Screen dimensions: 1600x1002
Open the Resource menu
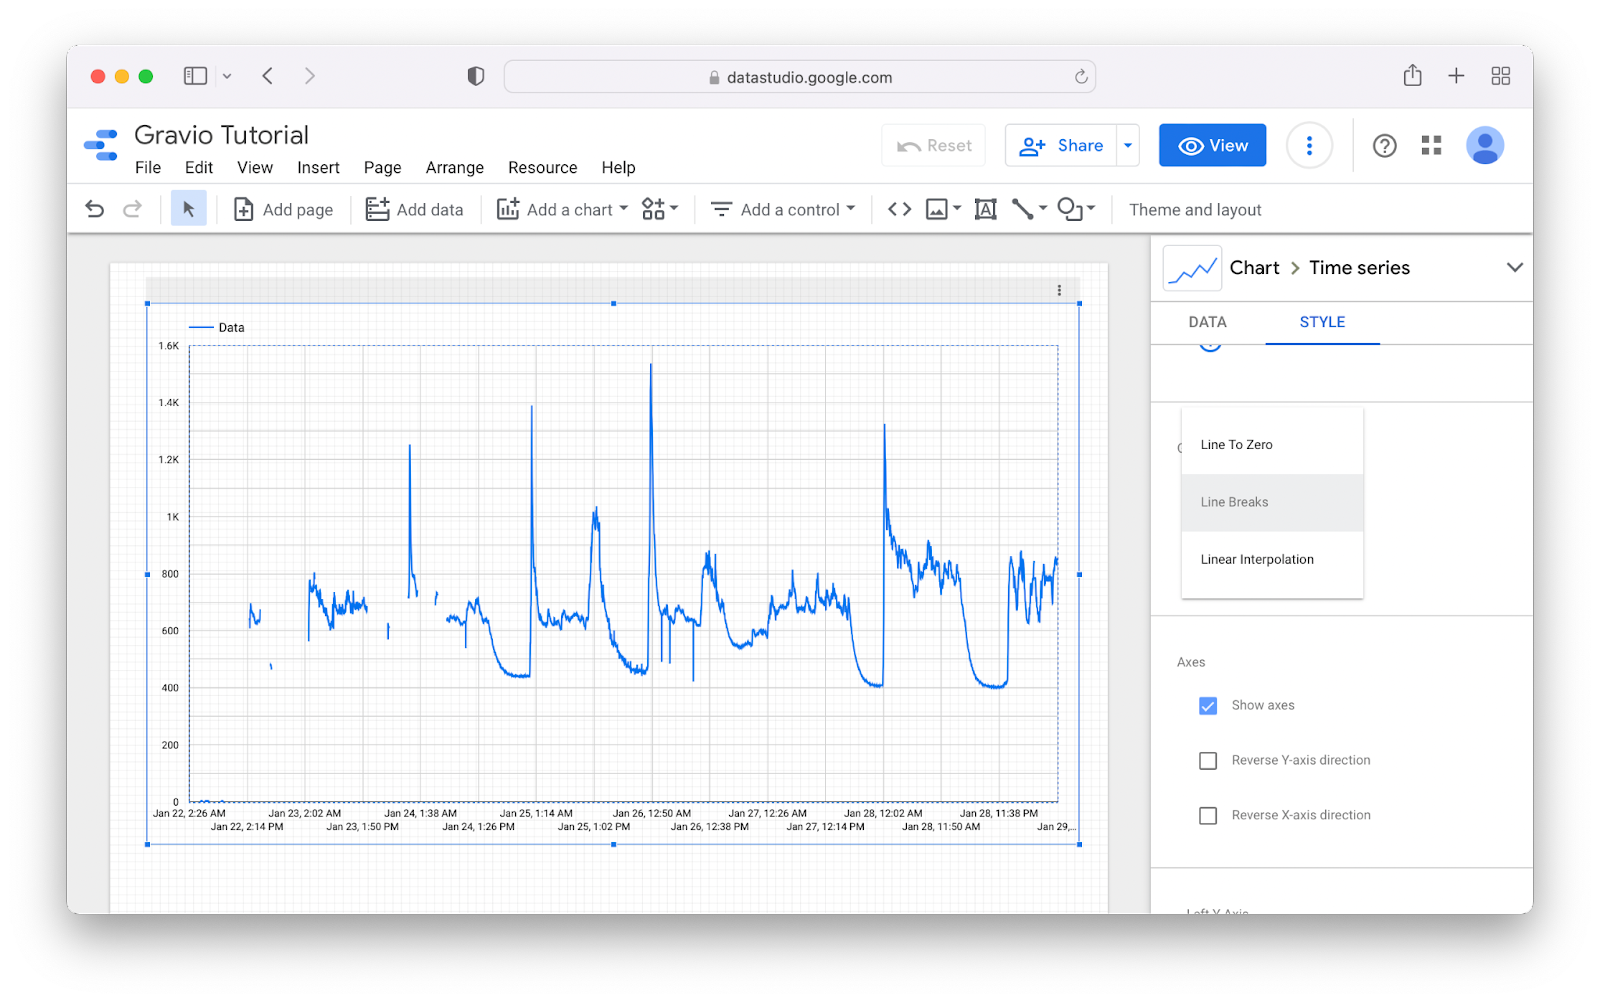pos(542,167)
